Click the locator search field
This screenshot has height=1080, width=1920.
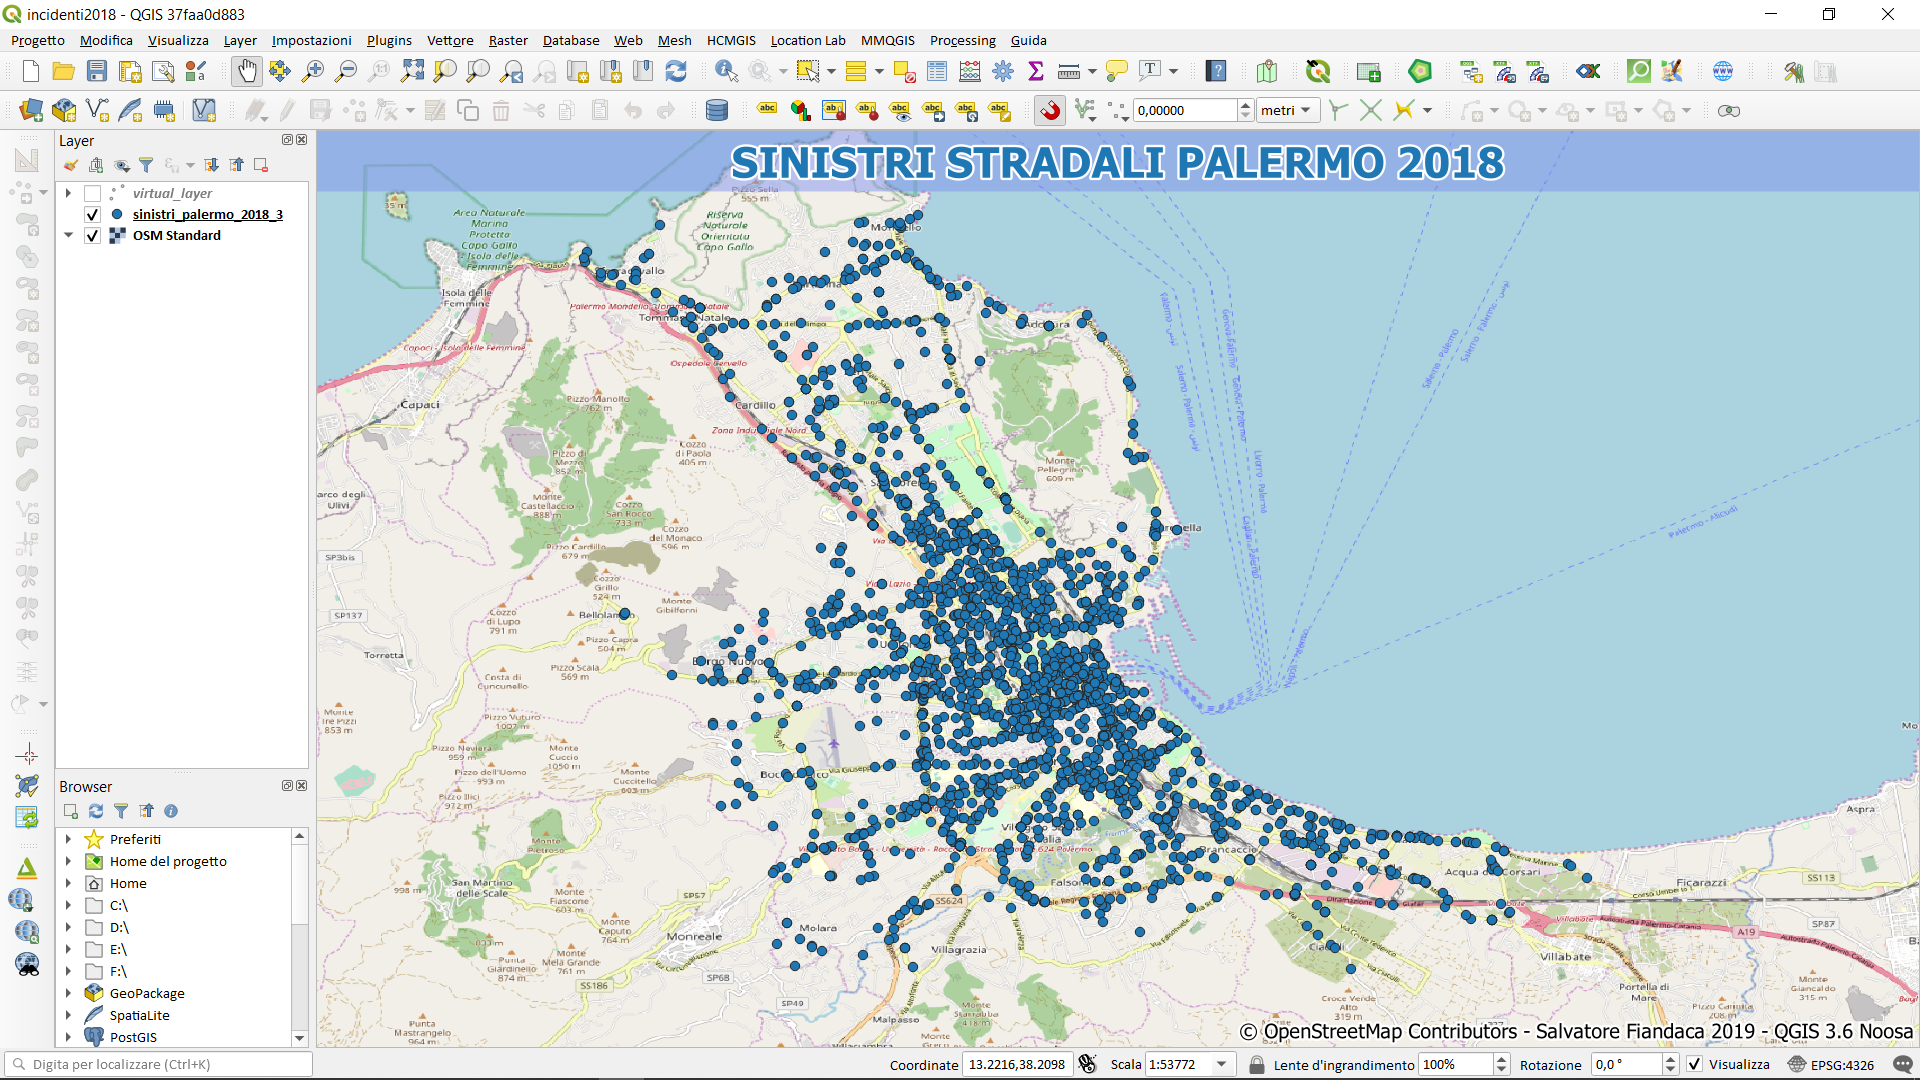[x=160, y=1064]
